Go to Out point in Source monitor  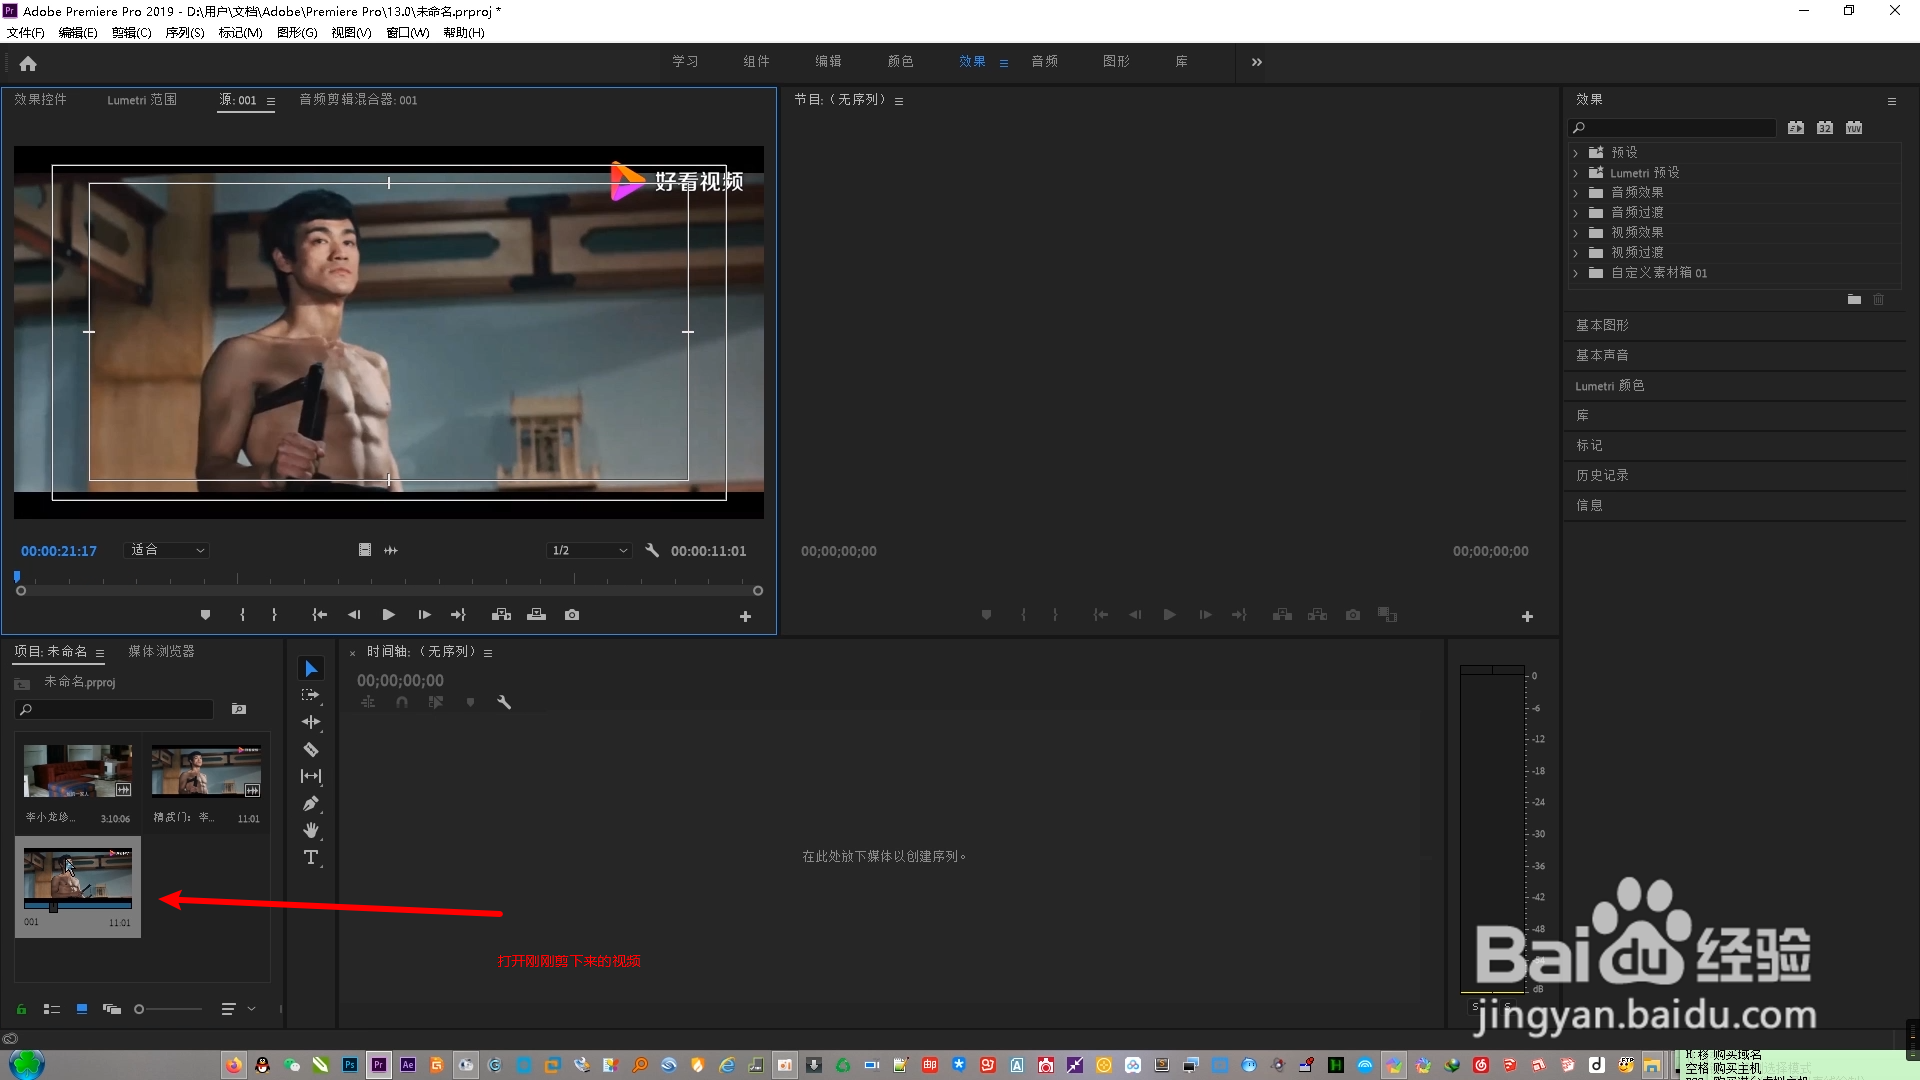click(x=458, y=615)
